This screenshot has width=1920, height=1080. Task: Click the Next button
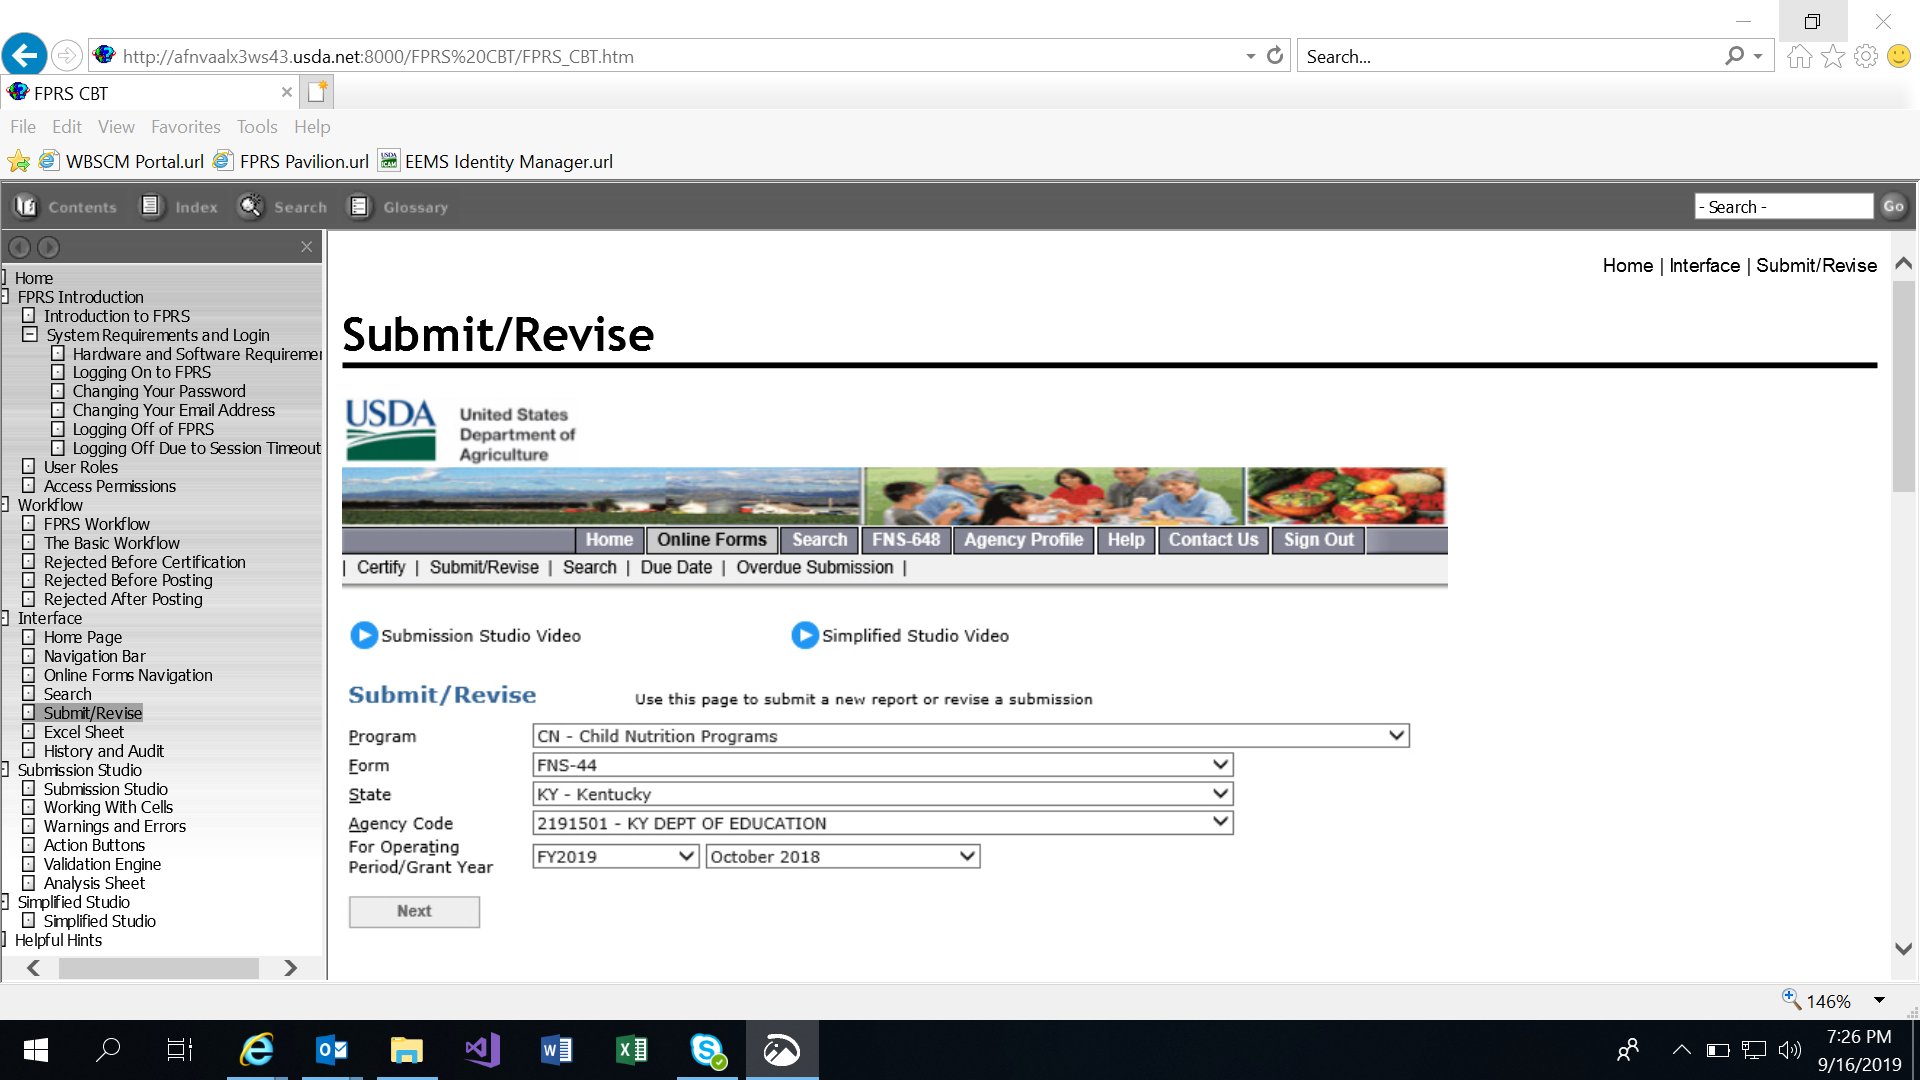click(414, 911)
